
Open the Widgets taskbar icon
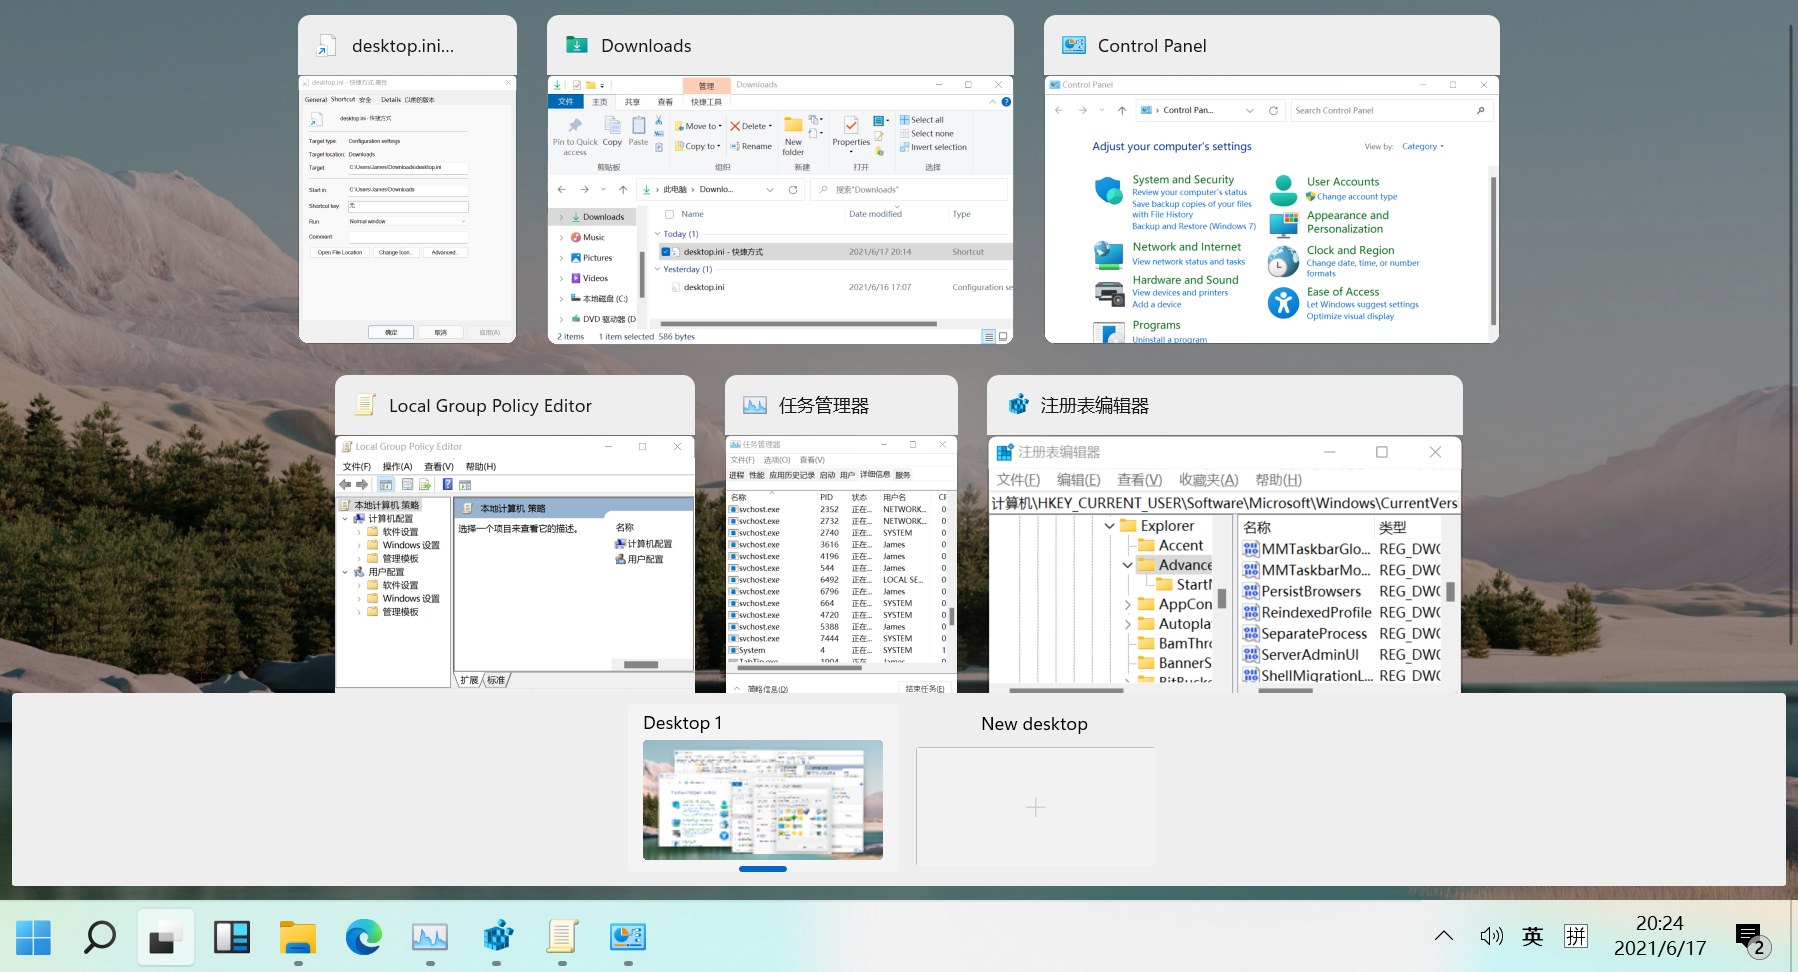click(x=232, y=937)
